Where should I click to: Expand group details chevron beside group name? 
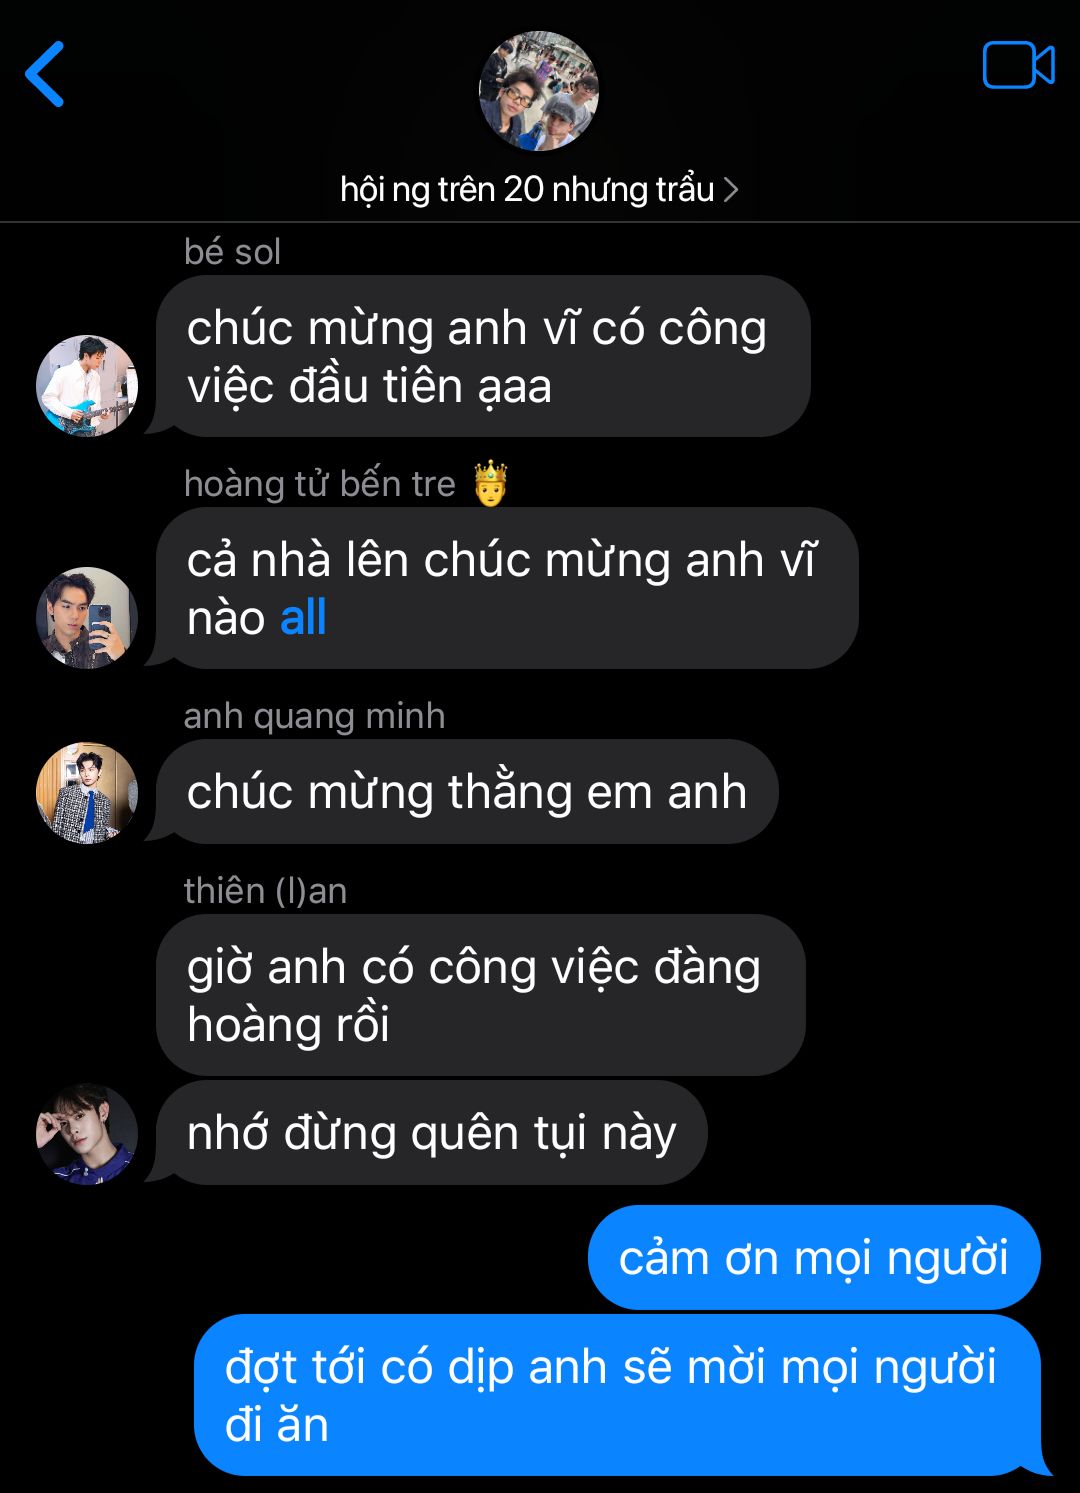[731, 189]
